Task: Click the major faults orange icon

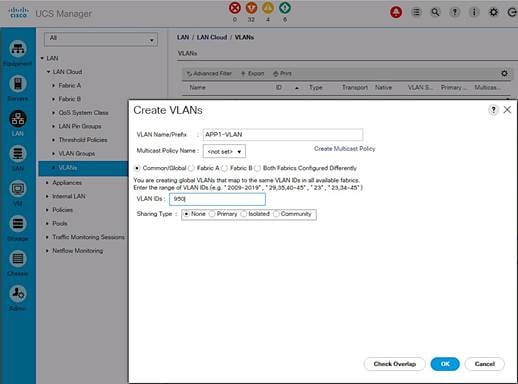Action: click(x=251, y=8)
